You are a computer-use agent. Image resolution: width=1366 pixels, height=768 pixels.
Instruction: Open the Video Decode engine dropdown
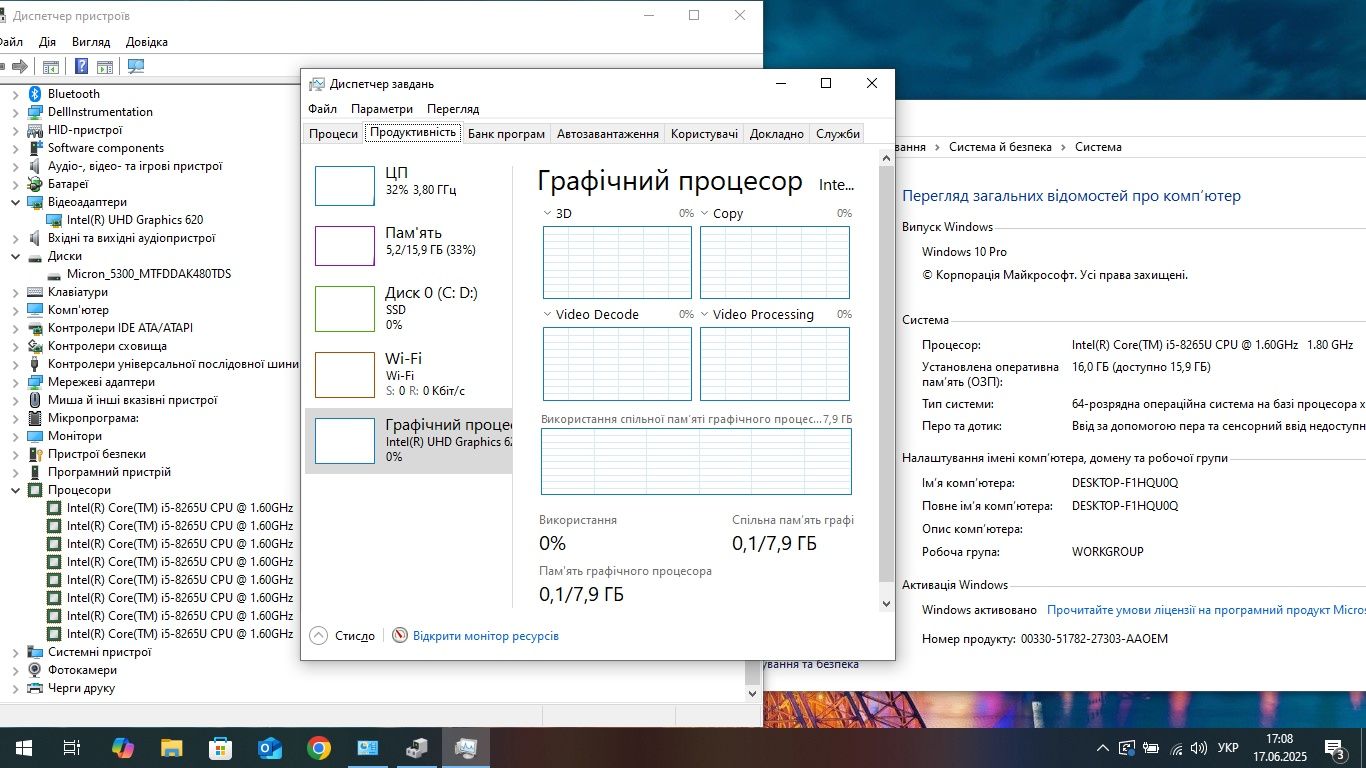pos(548,314)
